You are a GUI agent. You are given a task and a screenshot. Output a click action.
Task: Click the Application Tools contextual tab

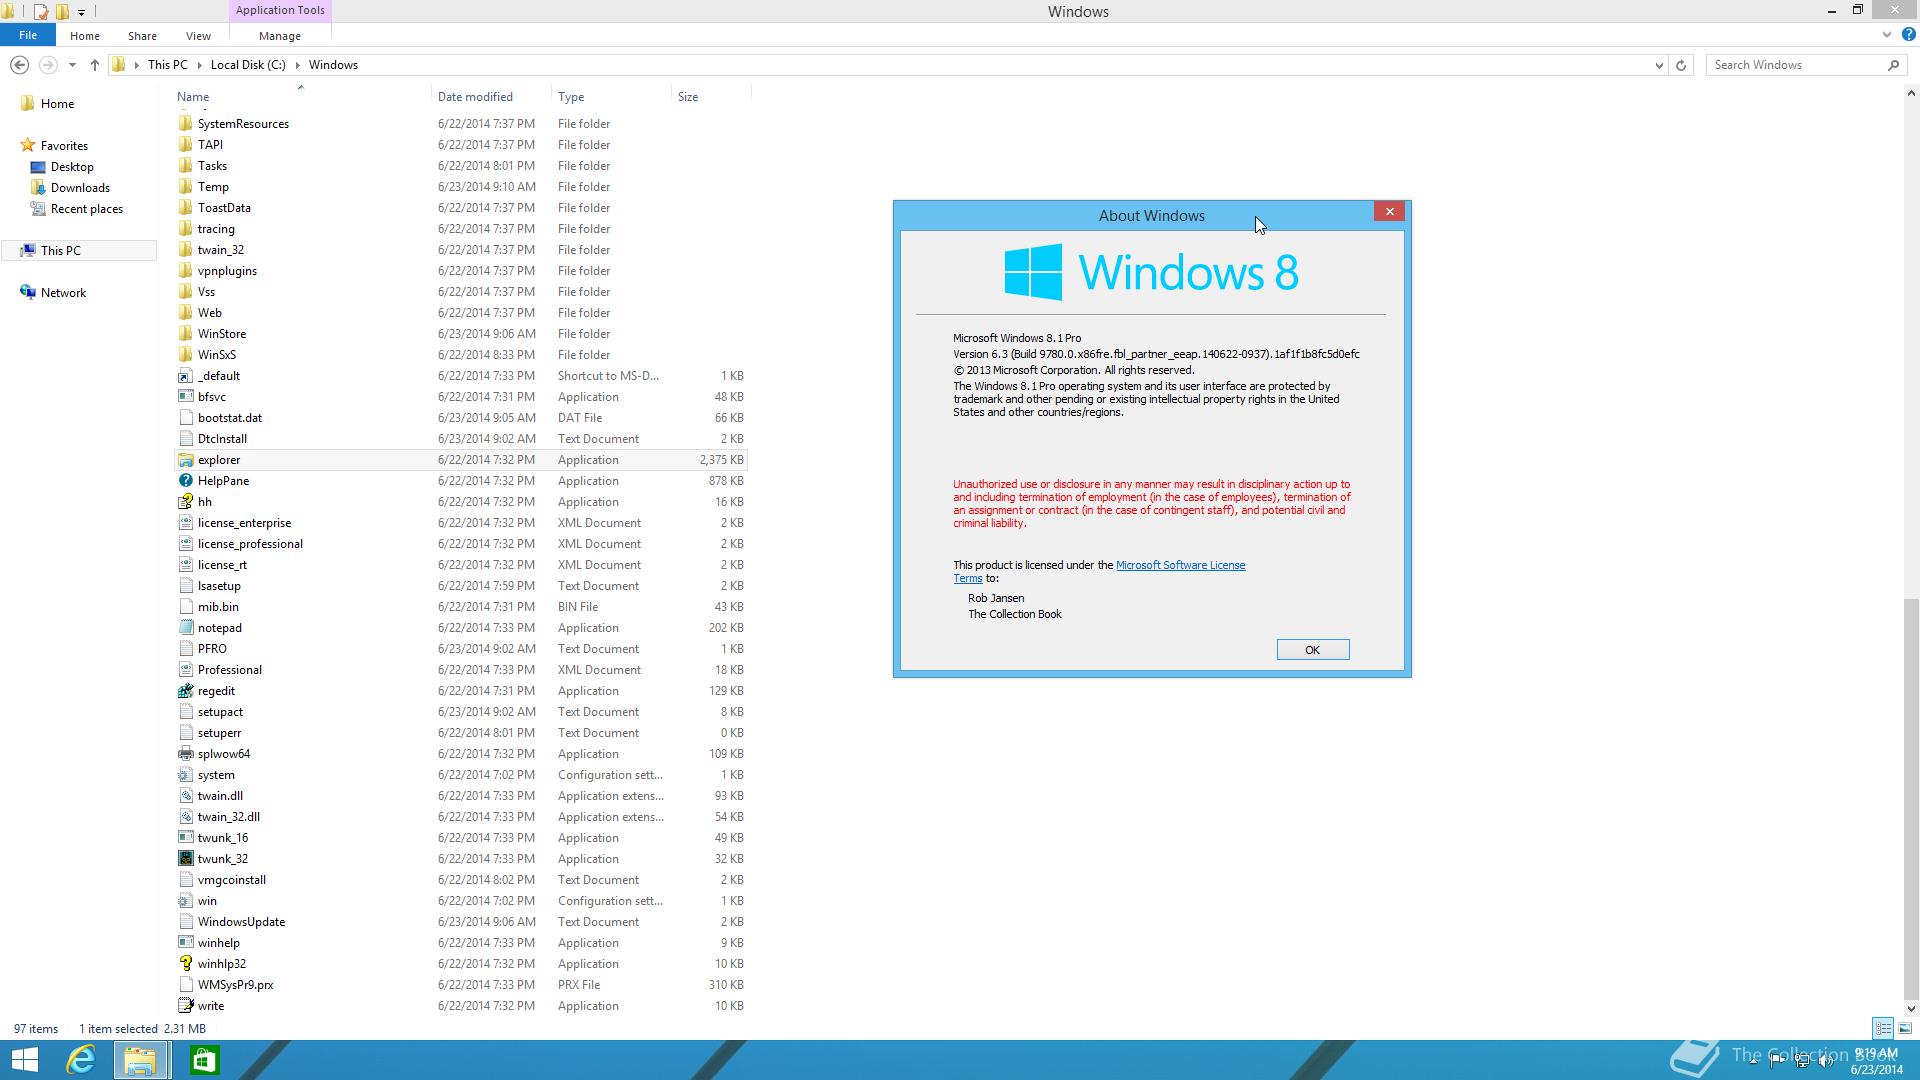coord(280,10)
